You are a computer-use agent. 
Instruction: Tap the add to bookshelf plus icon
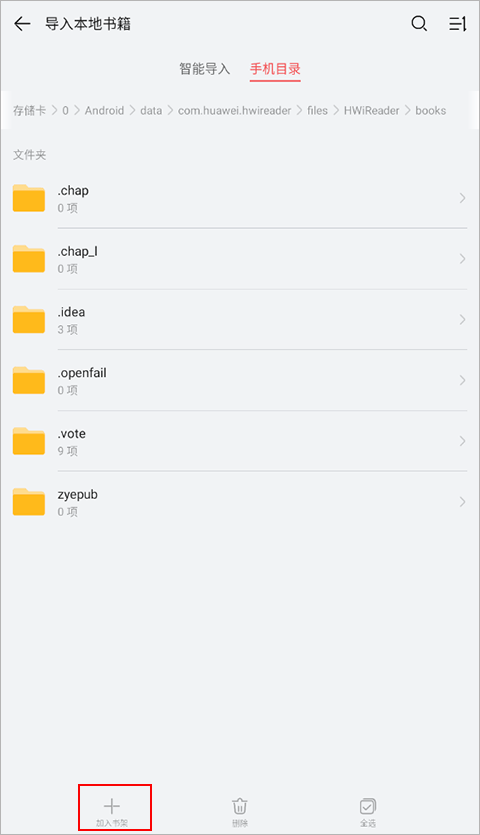(112, 806)
